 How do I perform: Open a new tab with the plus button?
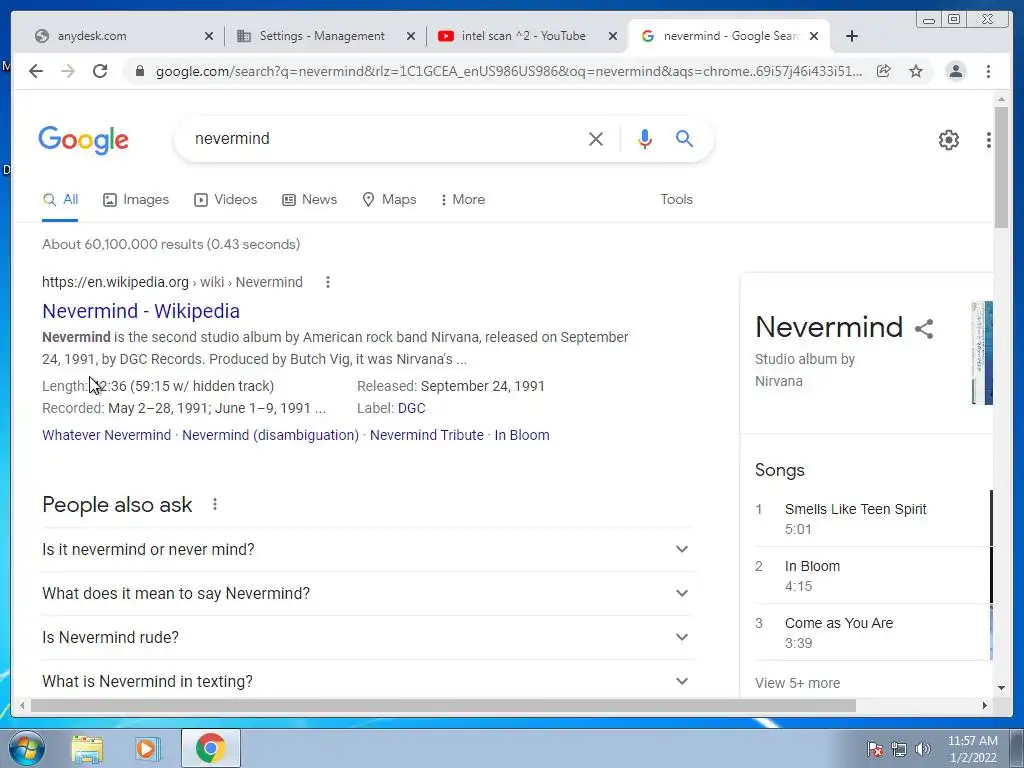click(x=852, y=36)
